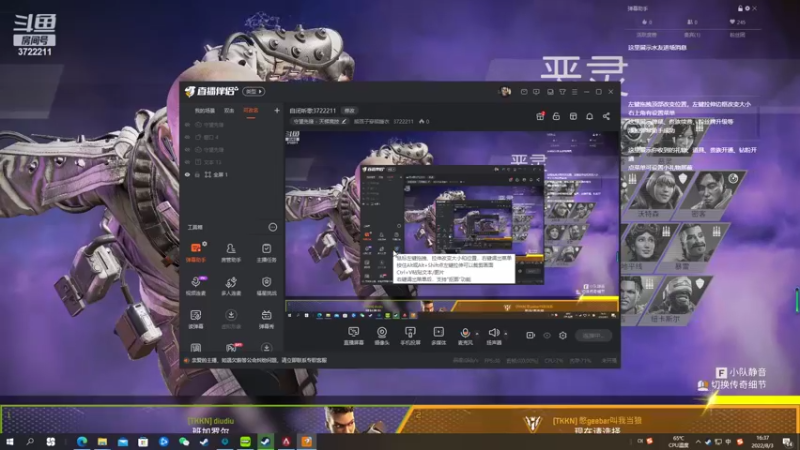Show hidden system tray icons

click(698, 442)
